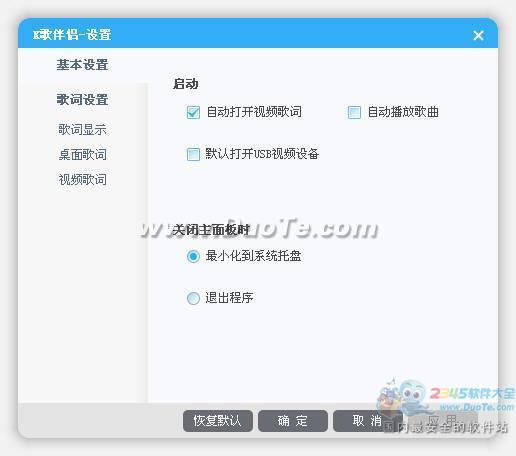
Task: Uncheck 自动打开视频歌词 checkbox
Action: pos(193,112)
